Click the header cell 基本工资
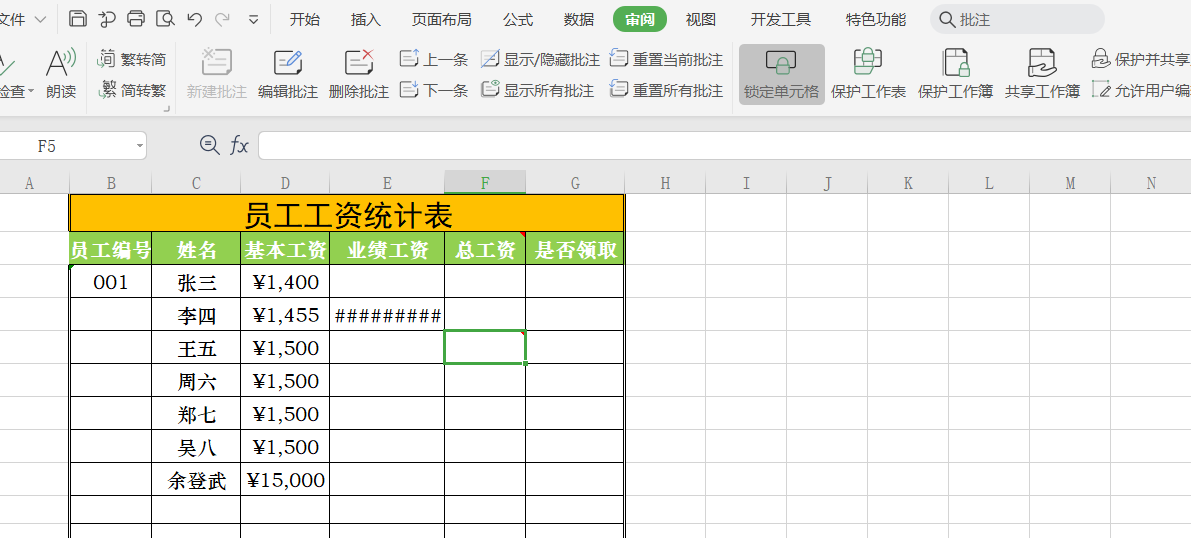 285,248
